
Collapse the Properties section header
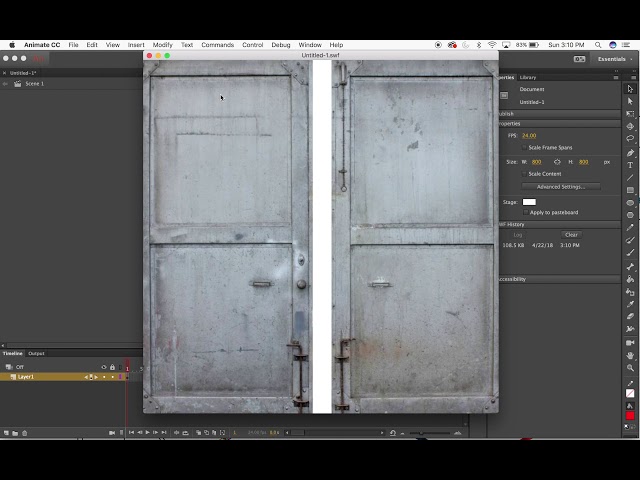point(559,123)
